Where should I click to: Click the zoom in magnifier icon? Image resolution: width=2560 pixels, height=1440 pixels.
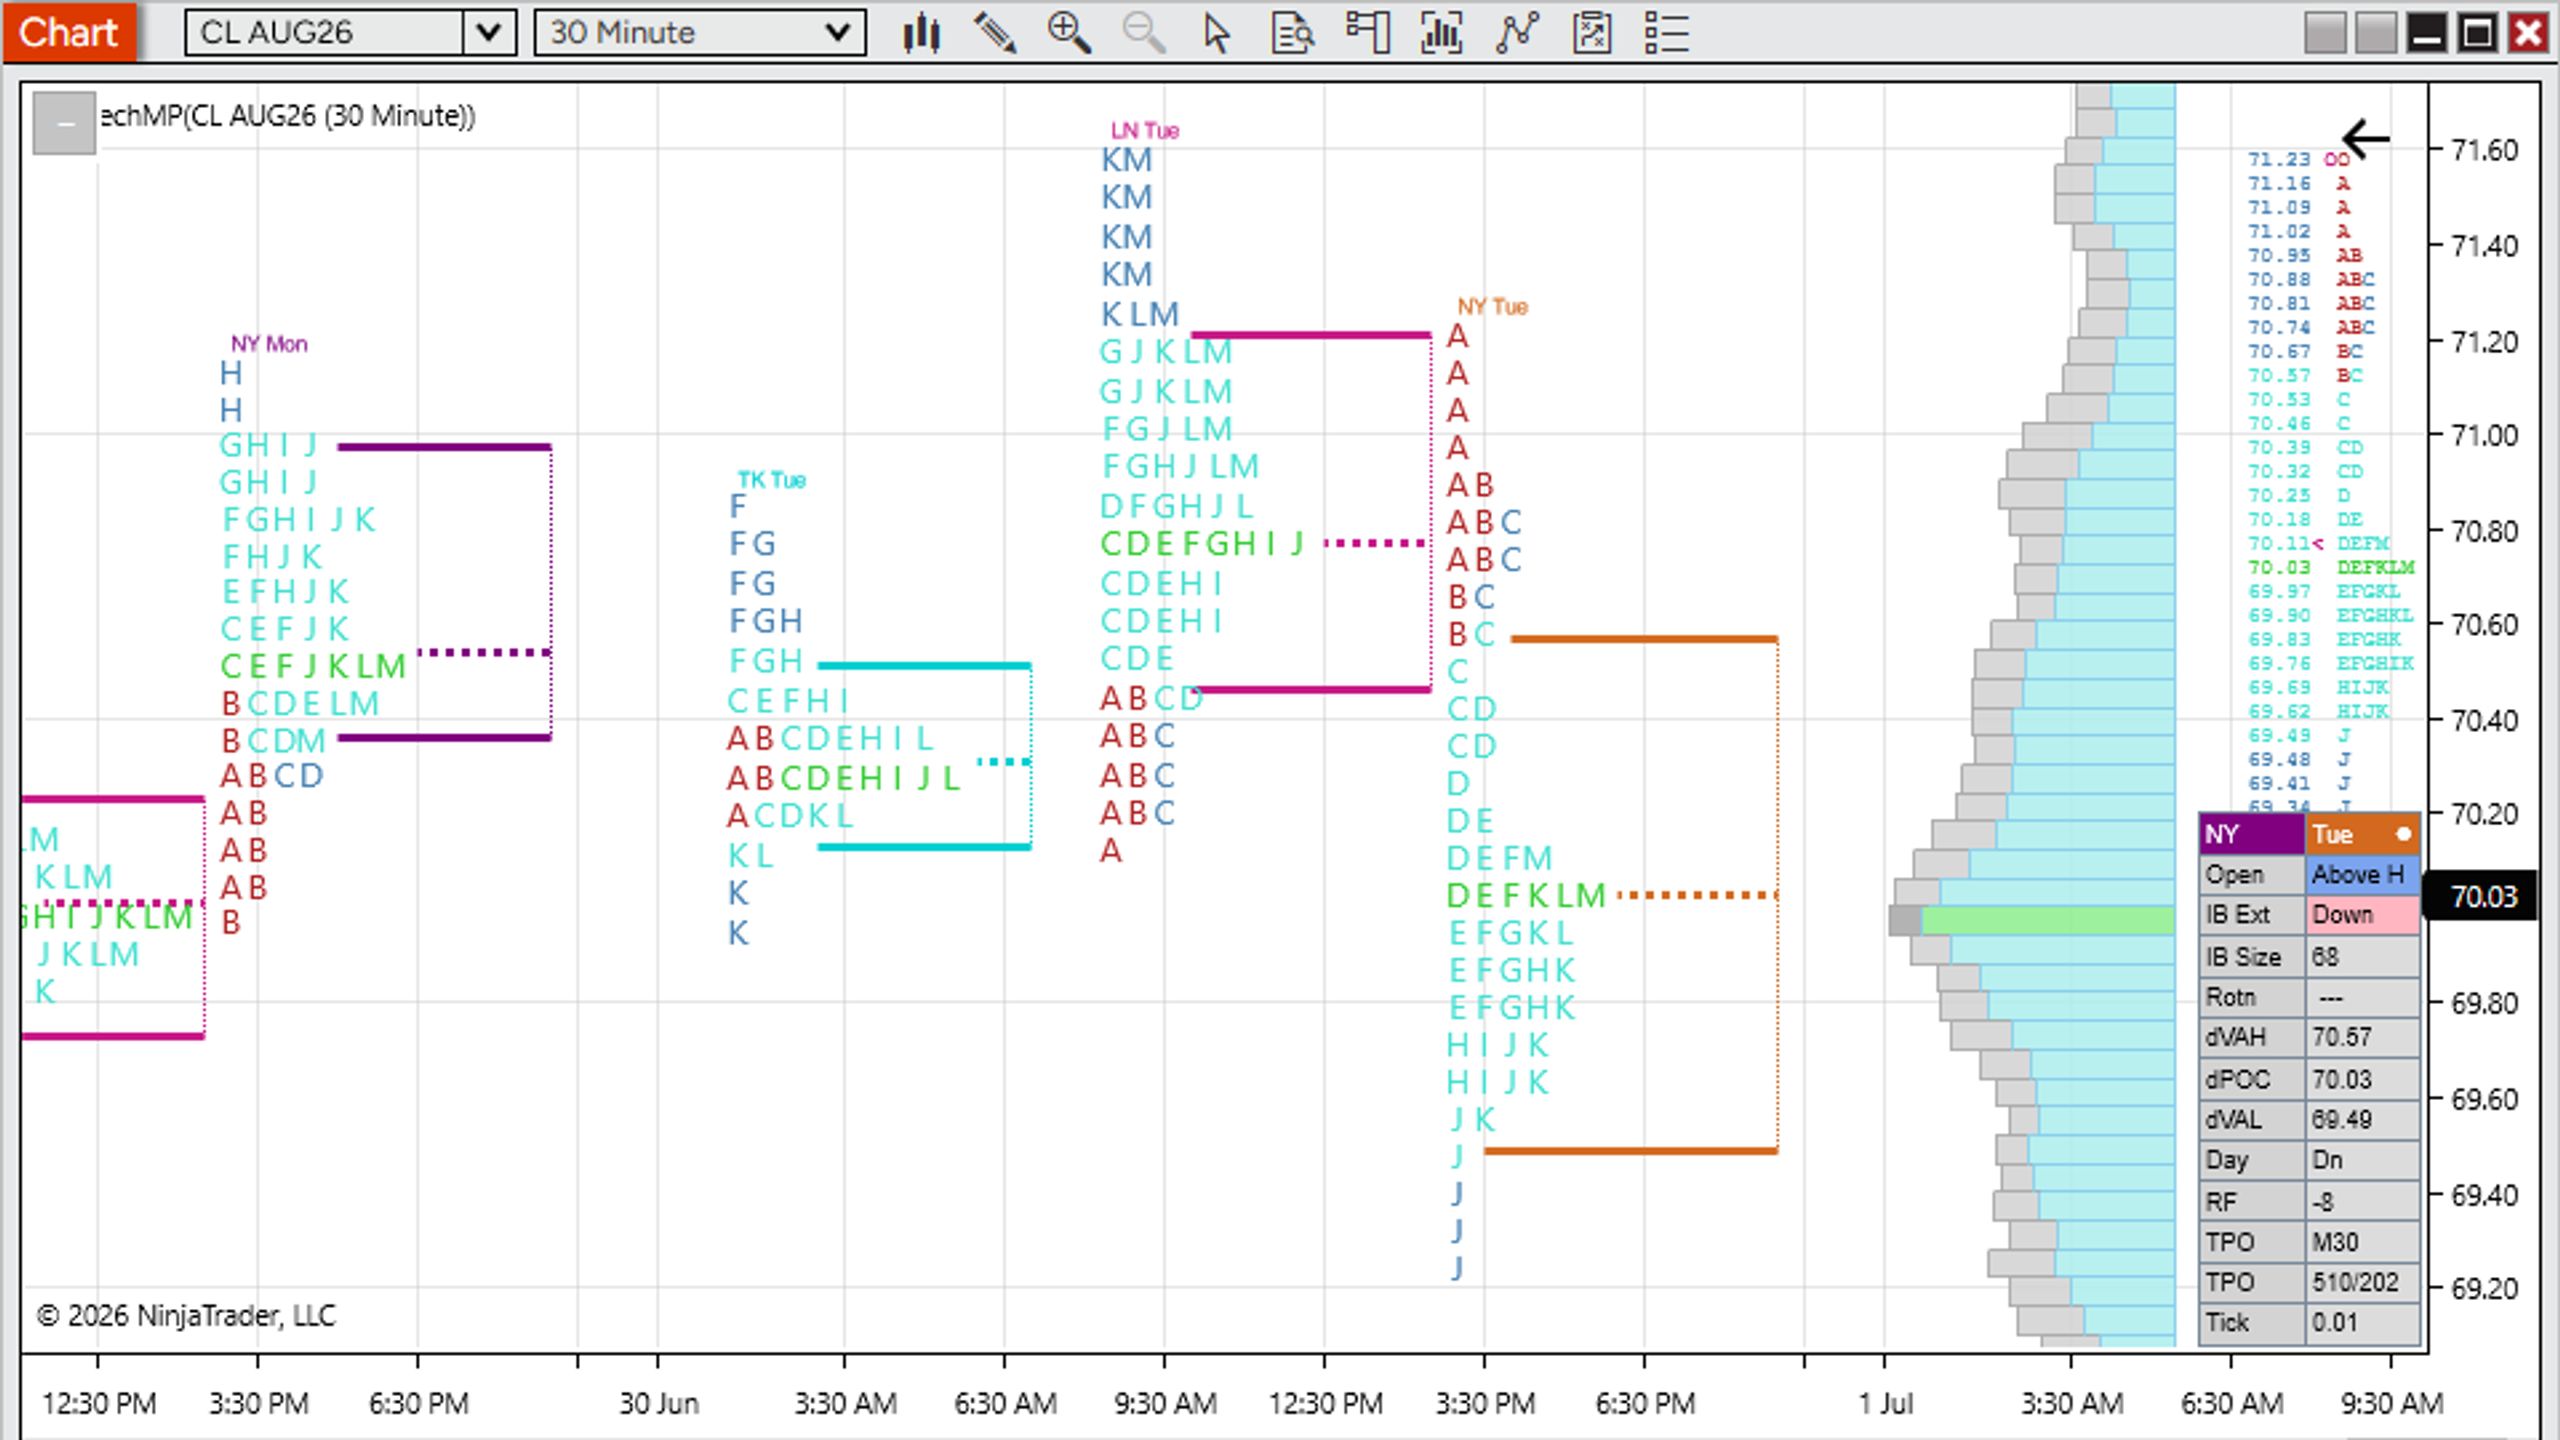coord(1069,33)
